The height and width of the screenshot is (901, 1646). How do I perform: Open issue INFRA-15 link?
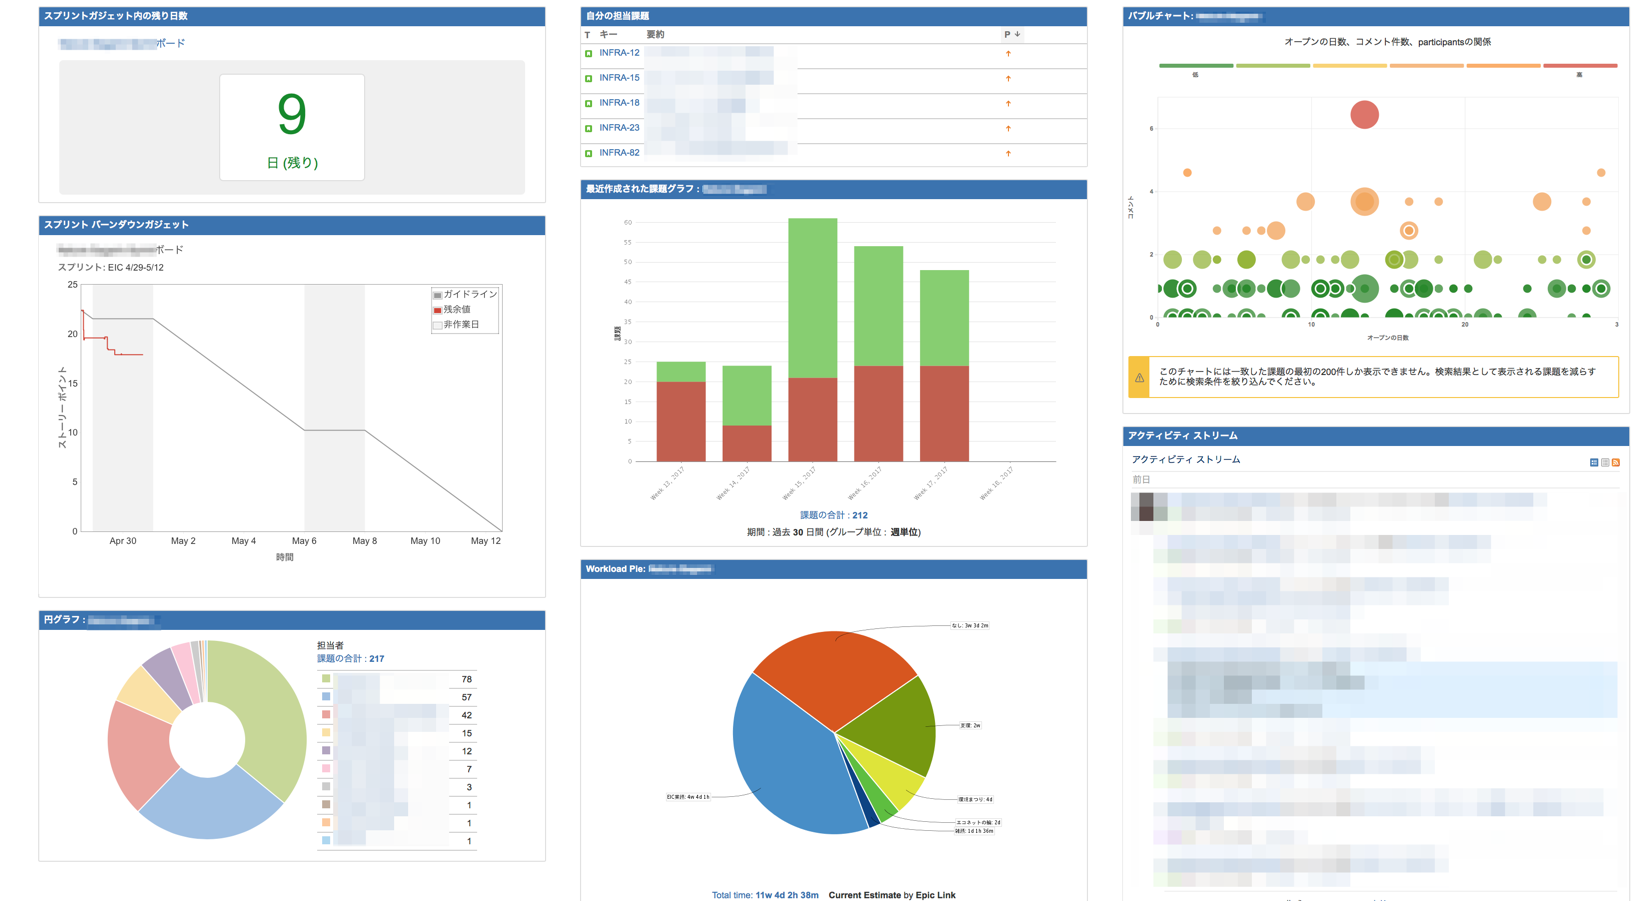coord(619,78)
